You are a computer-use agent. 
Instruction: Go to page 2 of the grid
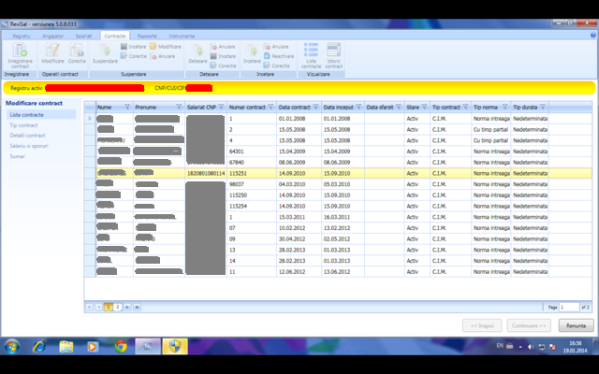coord(118,307)
